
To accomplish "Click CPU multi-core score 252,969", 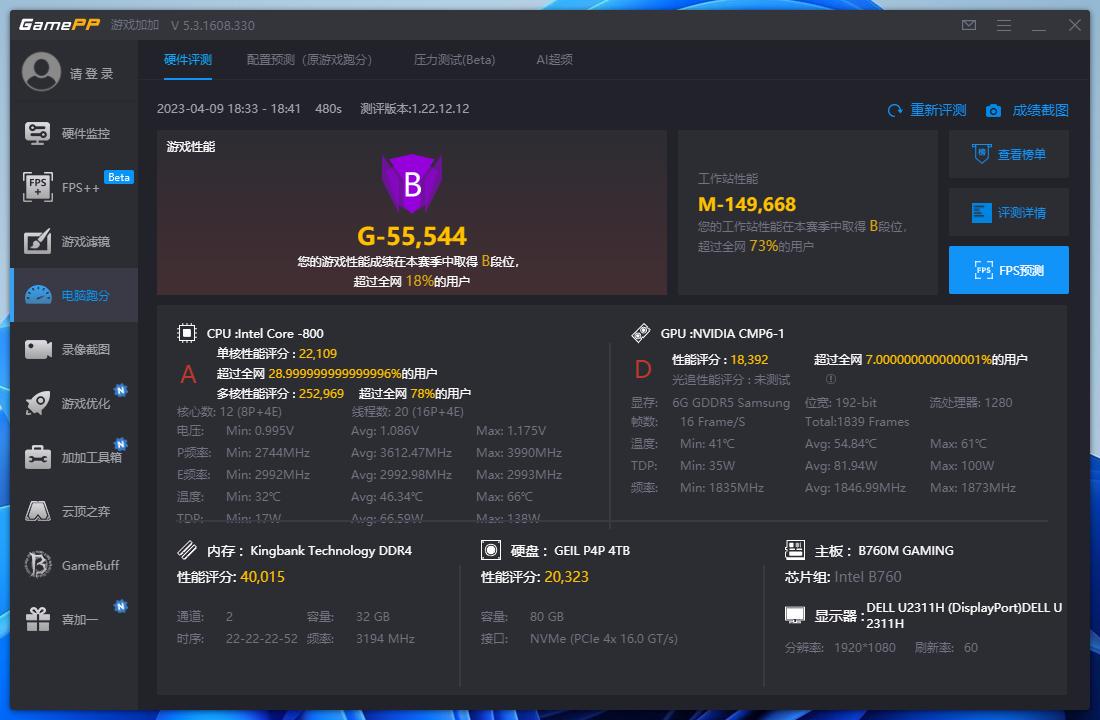I will coord(321,394).
